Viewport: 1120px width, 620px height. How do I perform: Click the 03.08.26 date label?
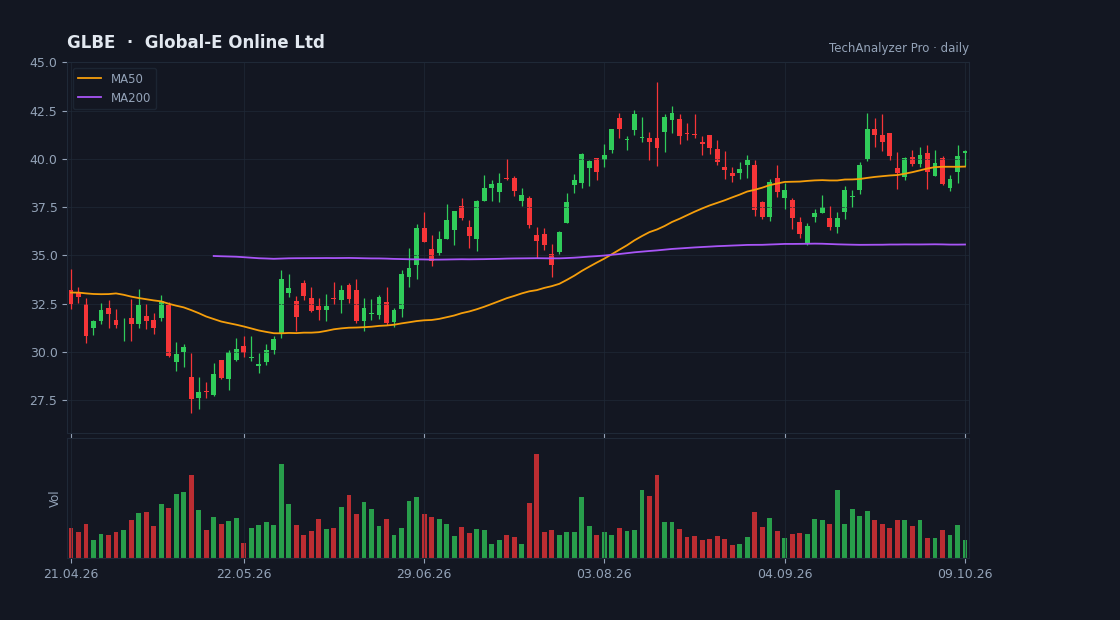click(x=604, y=574)
